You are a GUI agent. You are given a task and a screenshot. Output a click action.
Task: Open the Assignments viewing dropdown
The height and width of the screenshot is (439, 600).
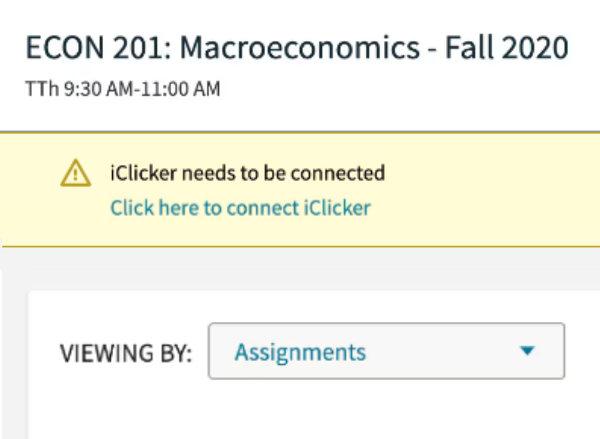click(386, 351)
